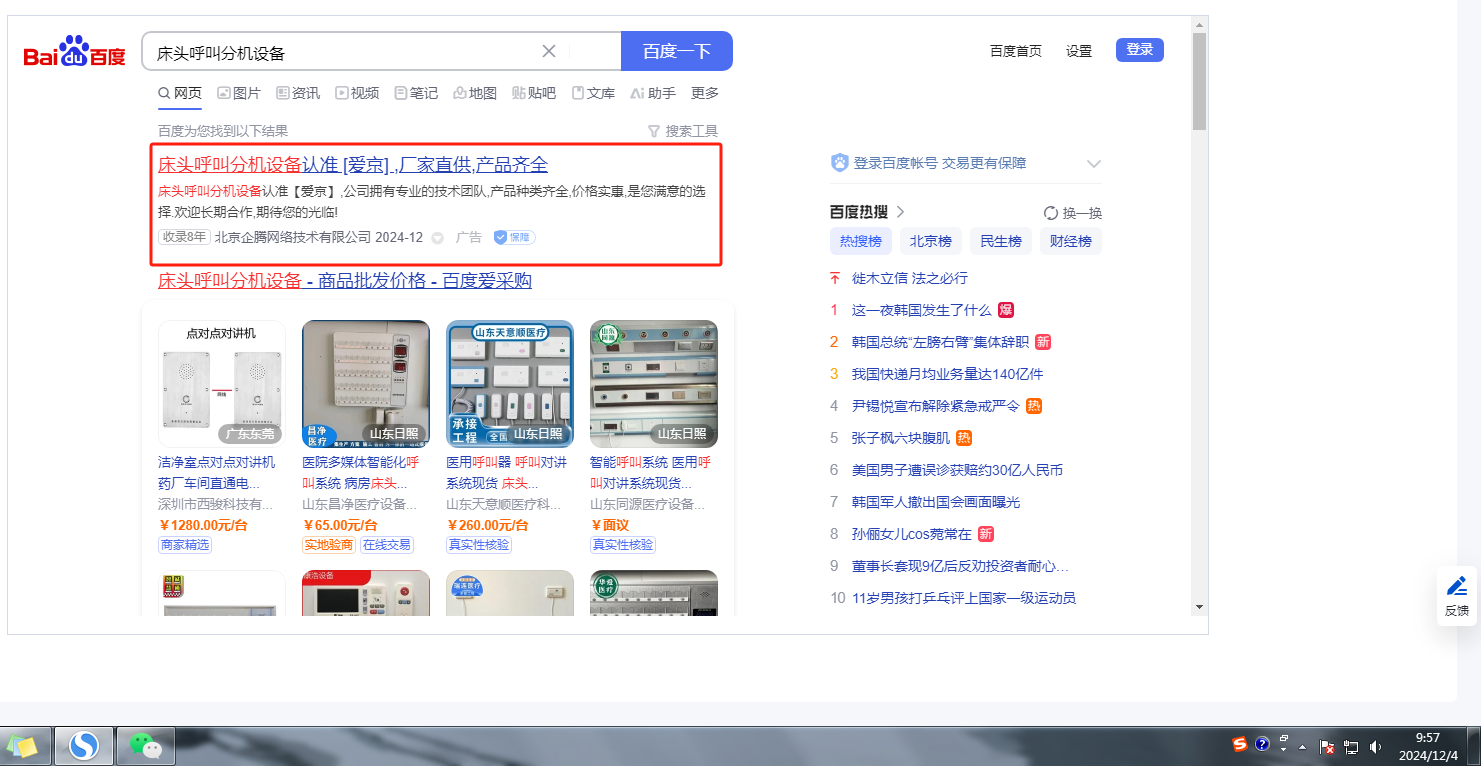Click the funnel icon of 搜索工具
1481x766 pixels.
tap(654, 131)
